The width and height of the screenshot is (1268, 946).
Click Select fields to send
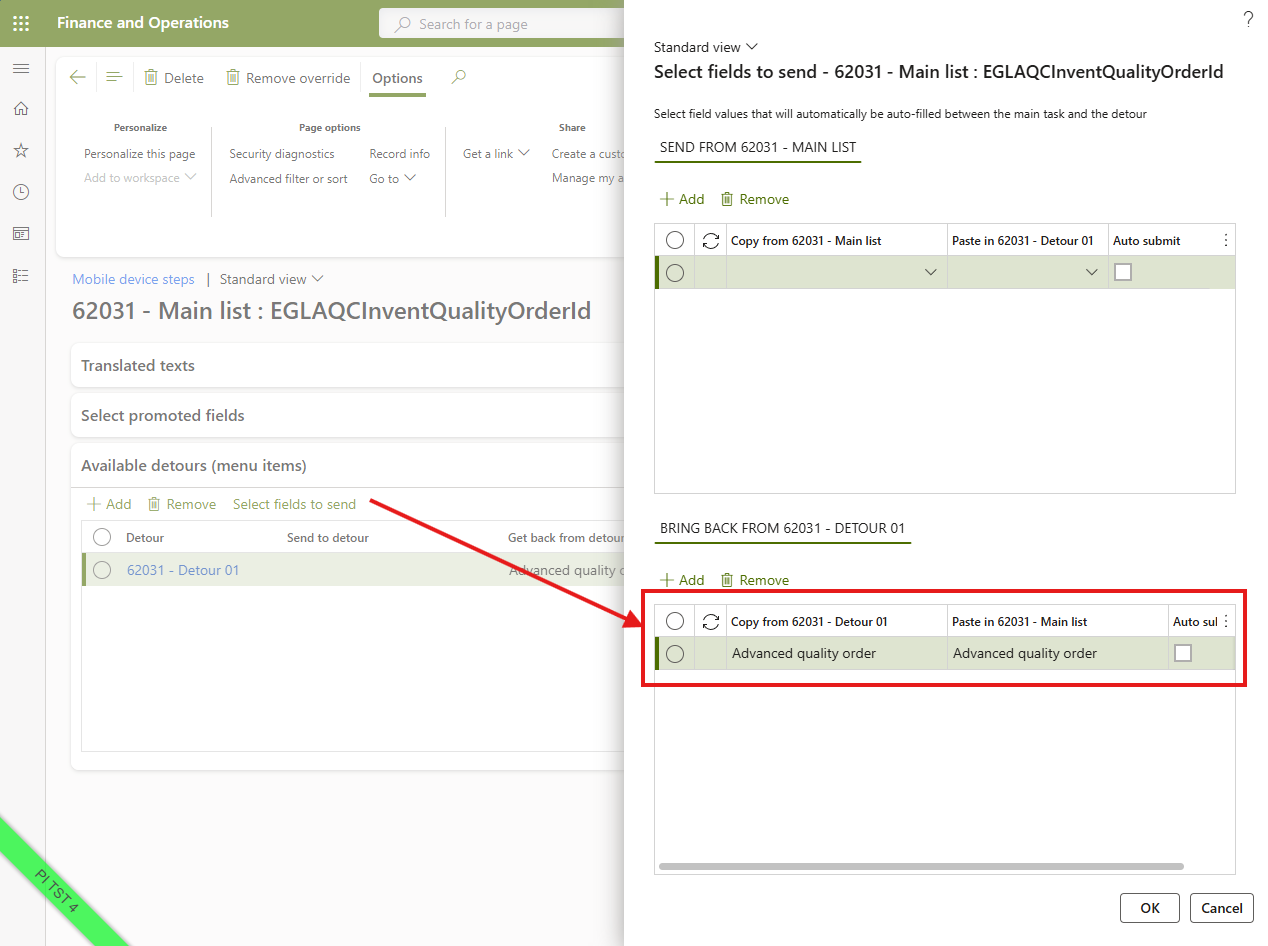point(294,504)
